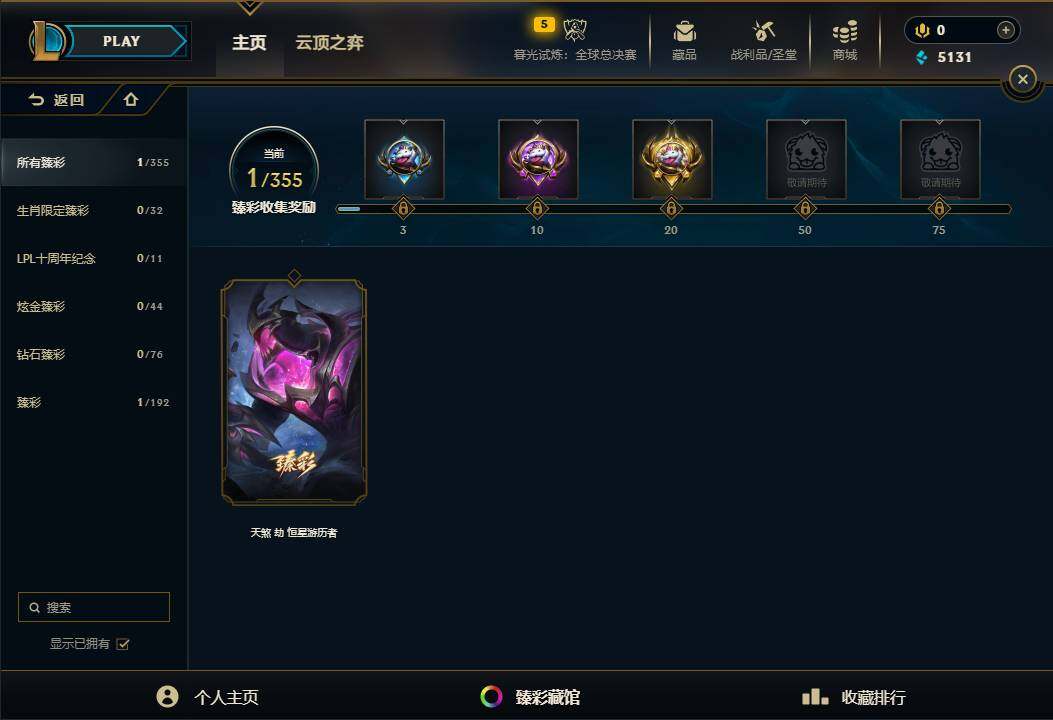Switch to the 主页 tab
The width and height of the screenshot is (1053, 720).
click(x=249, y=43)
